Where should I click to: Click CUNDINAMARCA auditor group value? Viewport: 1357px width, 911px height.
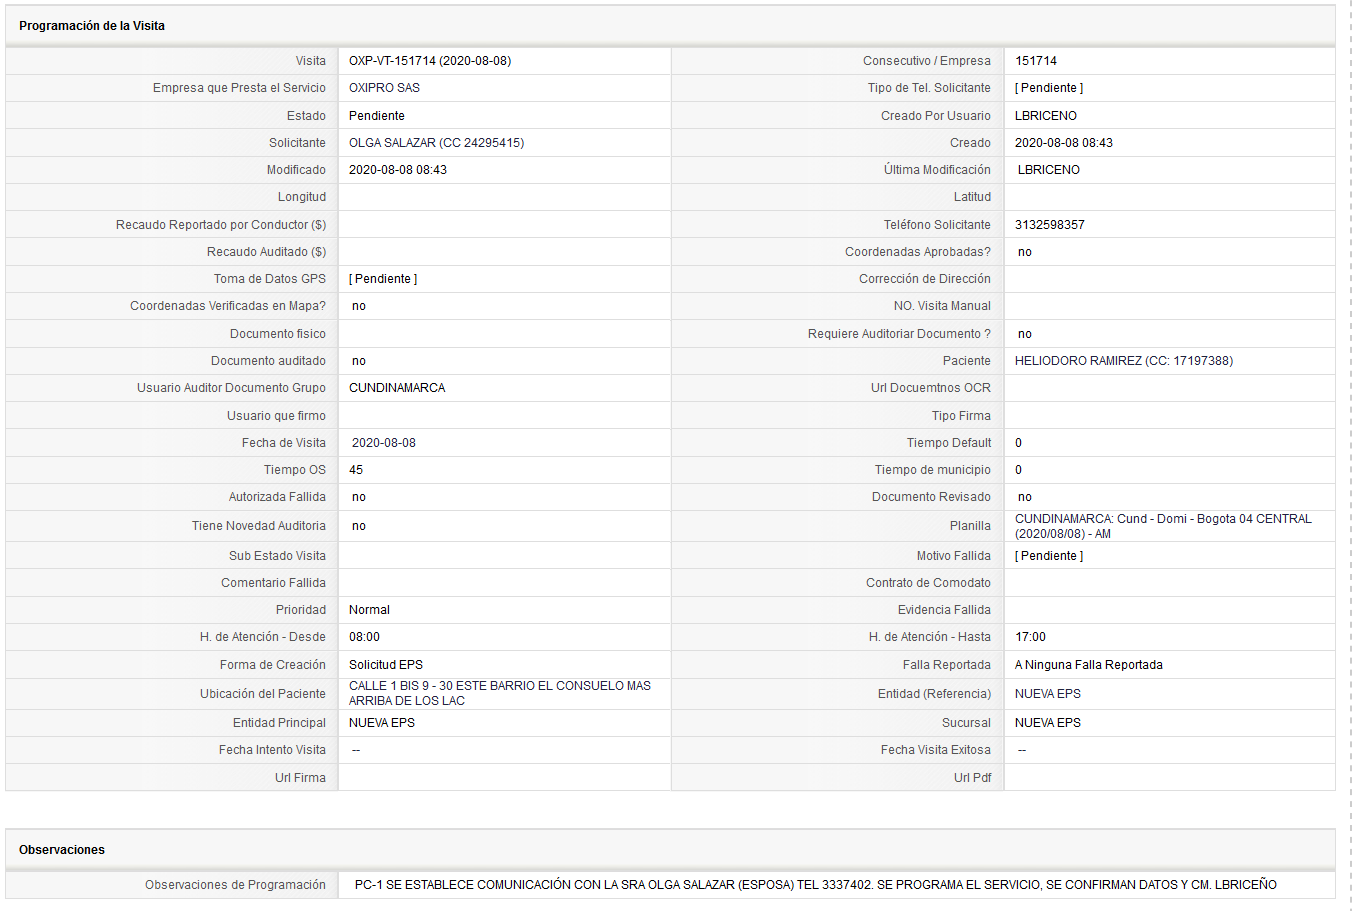click(x=397, y=388)
